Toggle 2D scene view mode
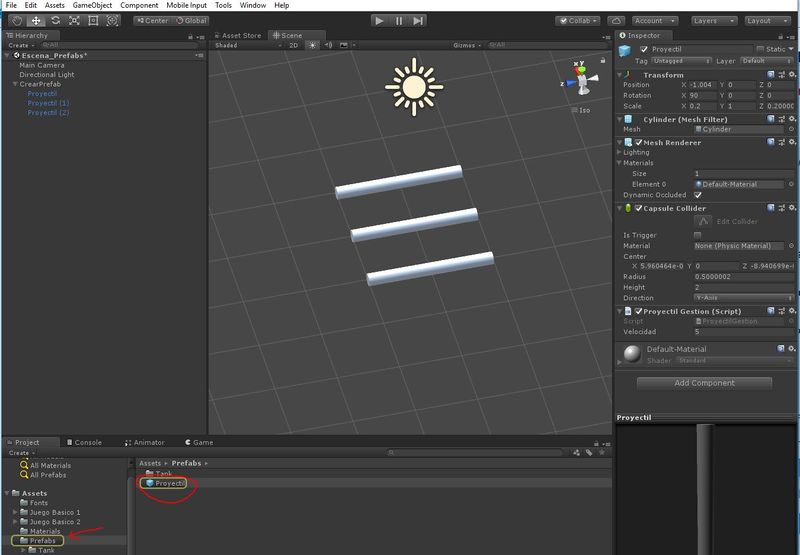 click(293, 45)
